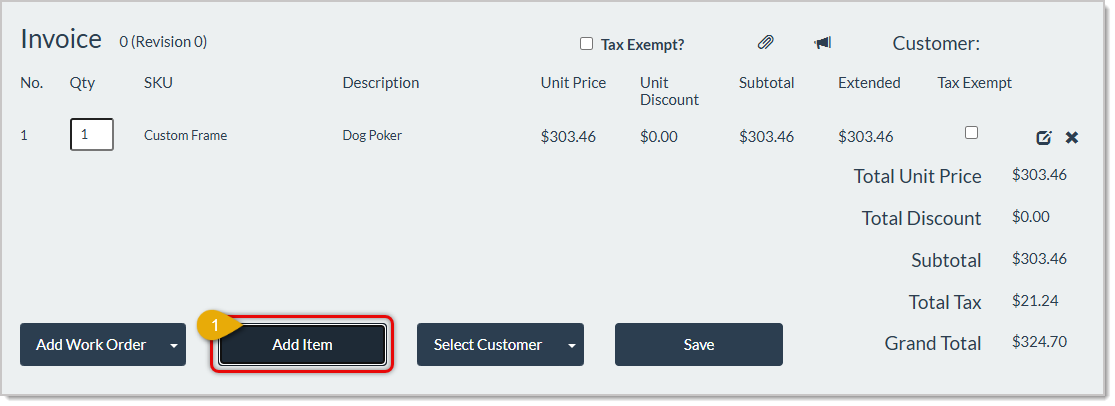Screen dimensions: 1115x406
Task: Click the Description column header
Action: coord(380,83)
